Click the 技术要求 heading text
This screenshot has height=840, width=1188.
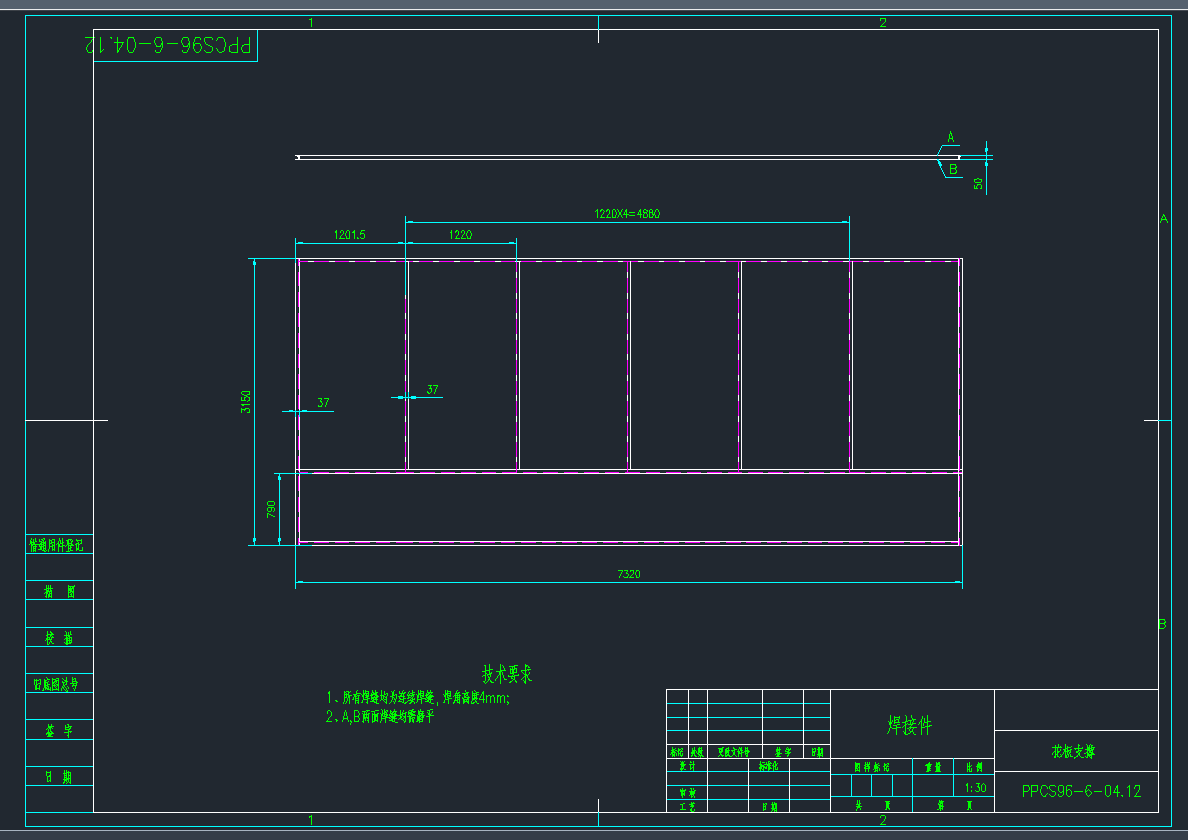pyautogui.click(x=507, y=674)
